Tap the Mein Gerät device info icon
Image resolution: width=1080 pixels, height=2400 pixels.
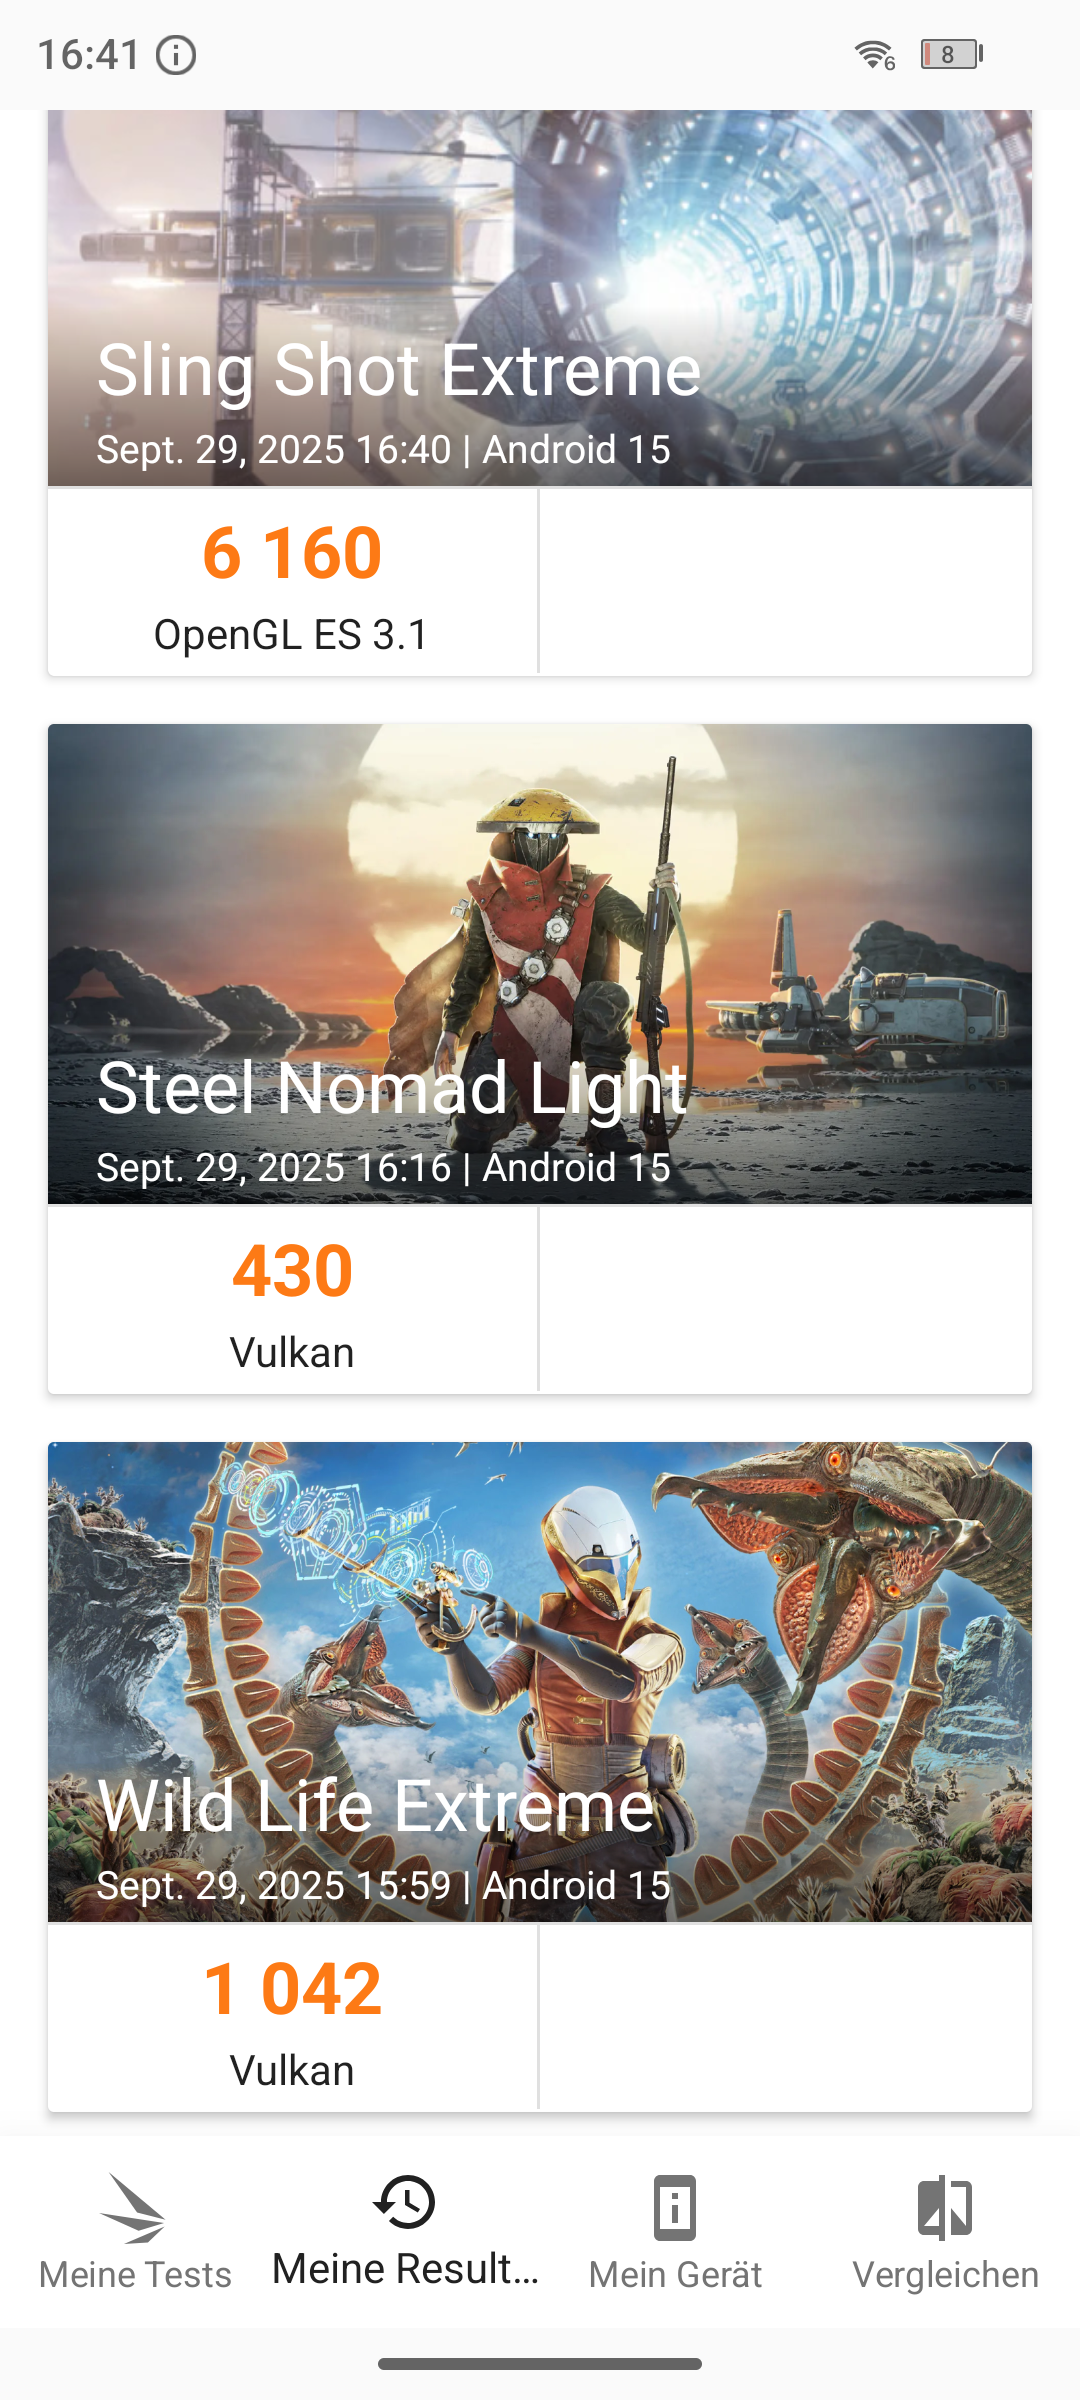pos(675,2207)
